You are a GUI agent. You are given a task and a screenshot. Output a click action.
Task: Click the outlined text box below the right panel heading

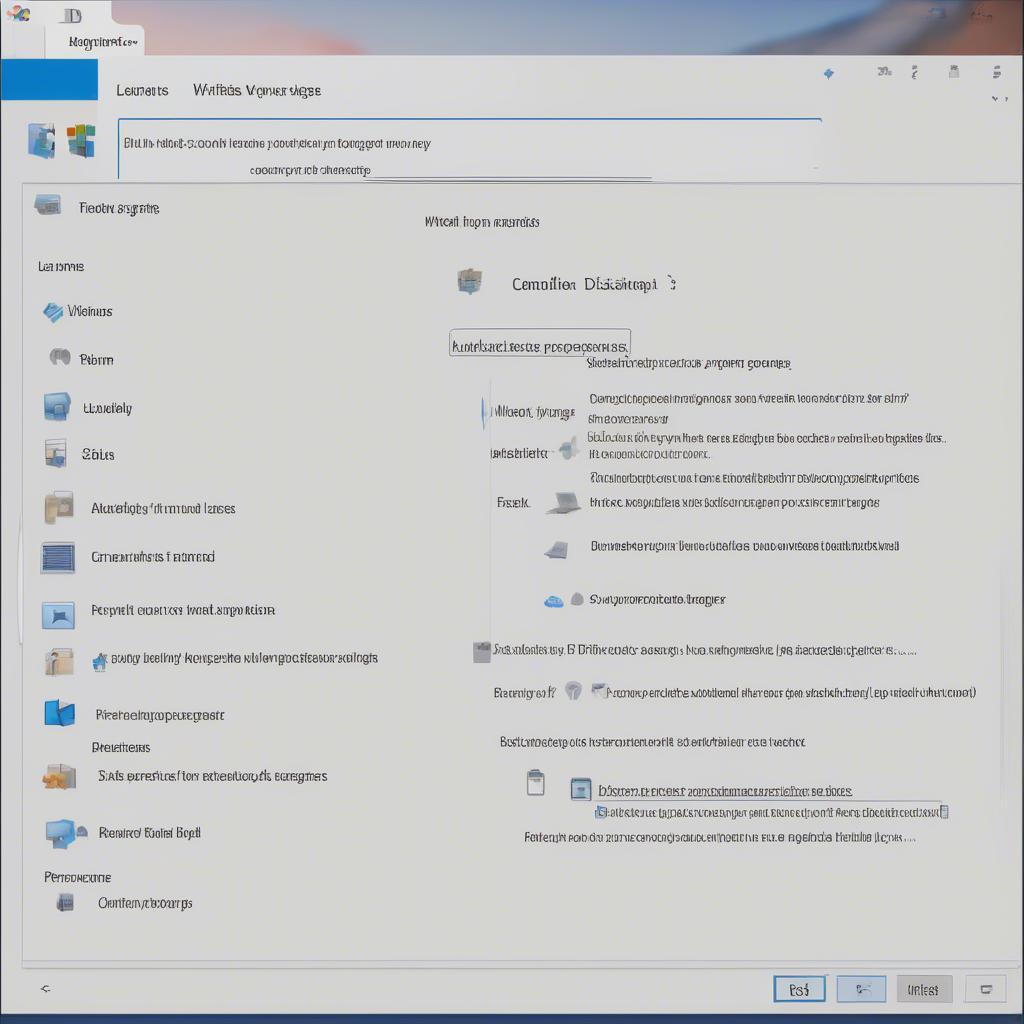click(540, 343)
